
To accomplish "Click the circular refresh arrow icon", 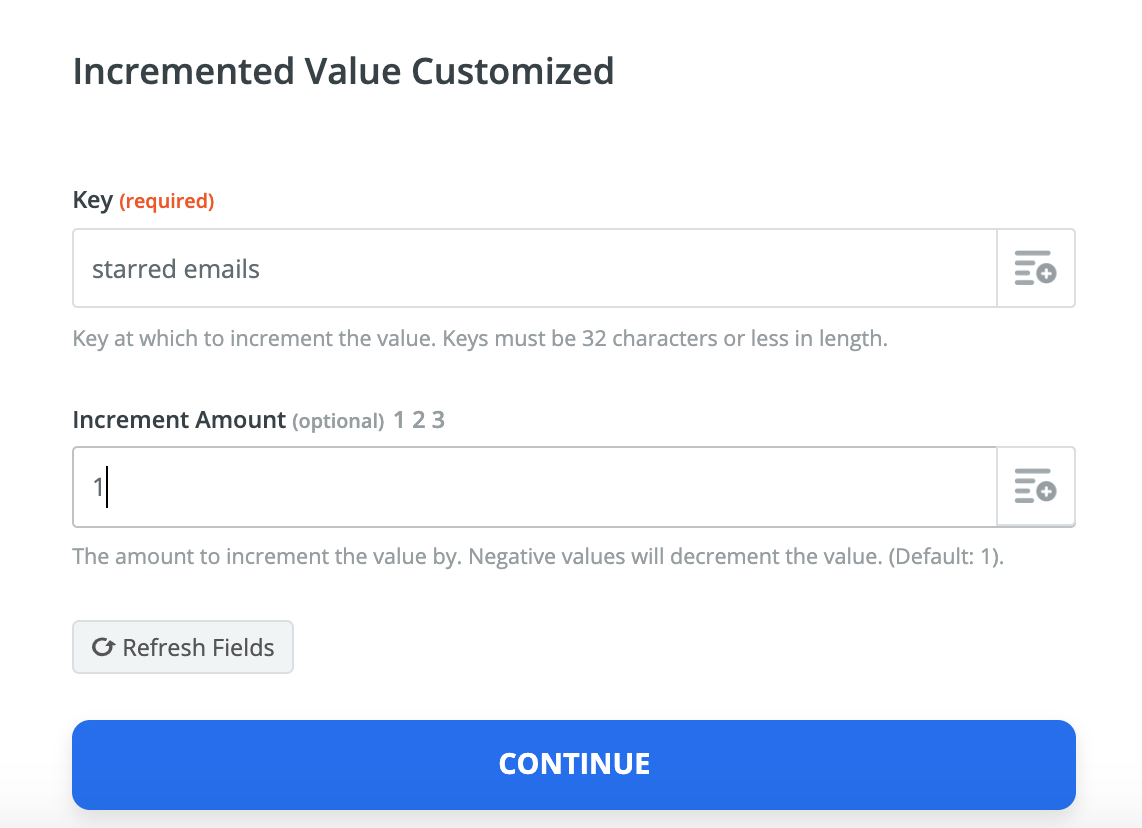I will (102, 647).
